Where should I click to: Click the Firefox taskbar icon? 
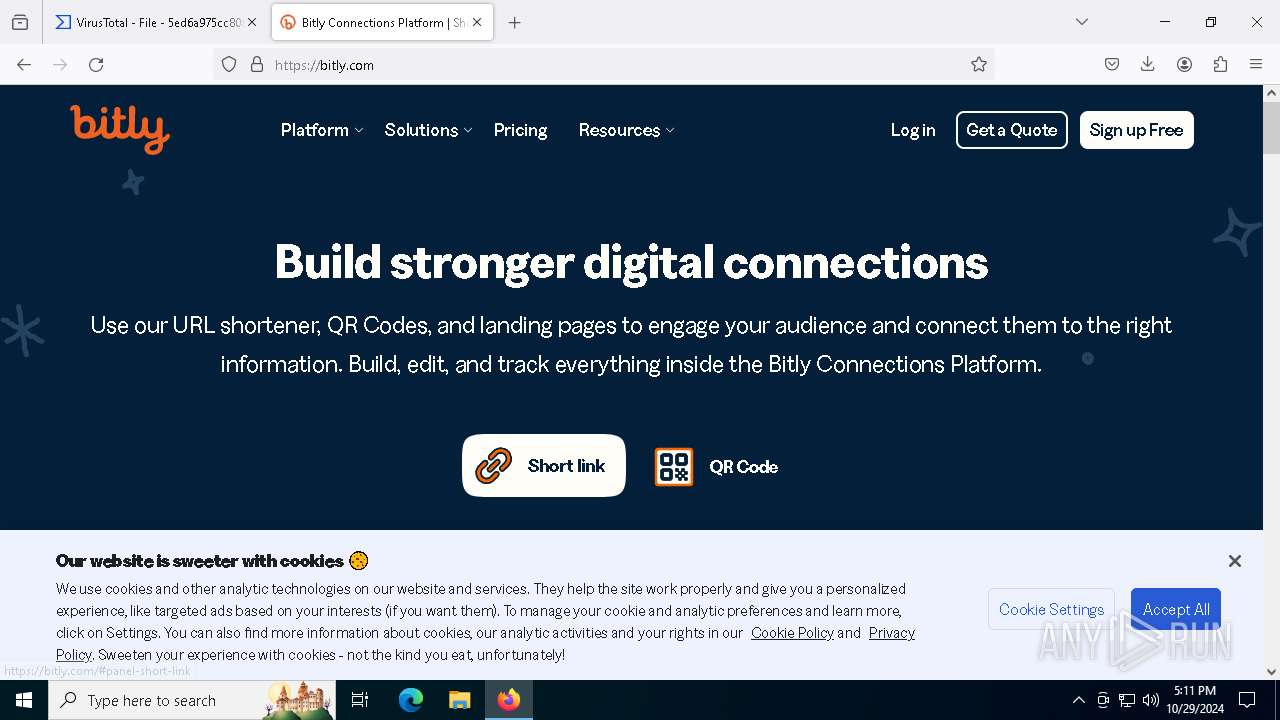point(509,700)
